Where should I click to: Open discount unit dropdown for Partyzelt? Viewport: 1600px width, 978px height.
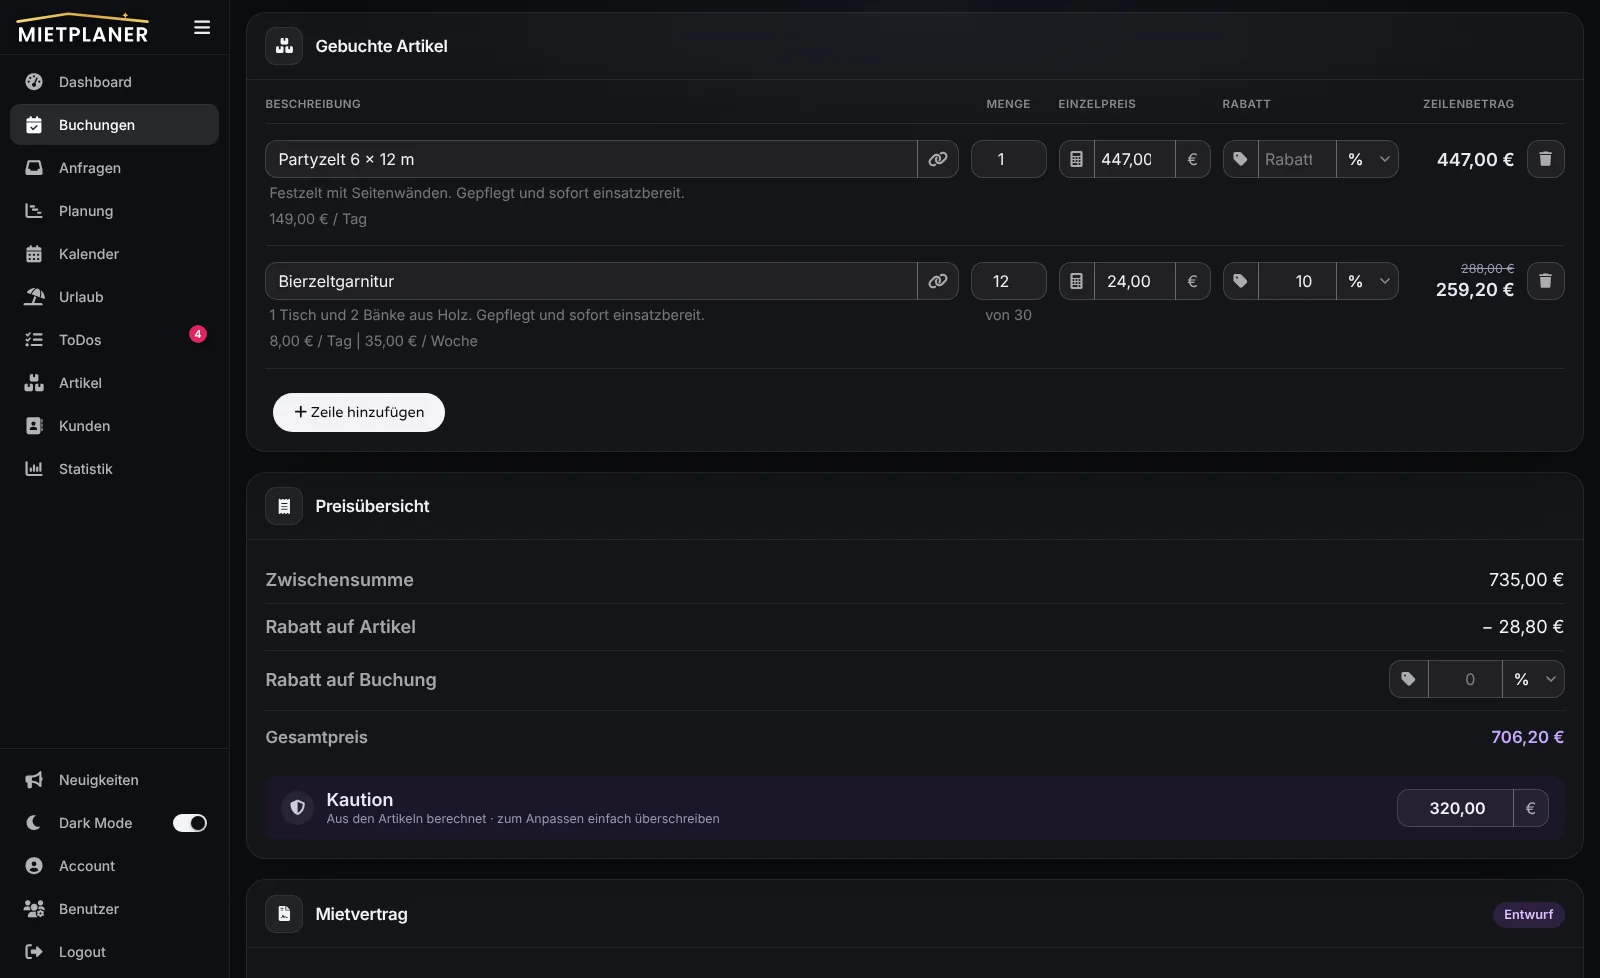[1368, 159]
